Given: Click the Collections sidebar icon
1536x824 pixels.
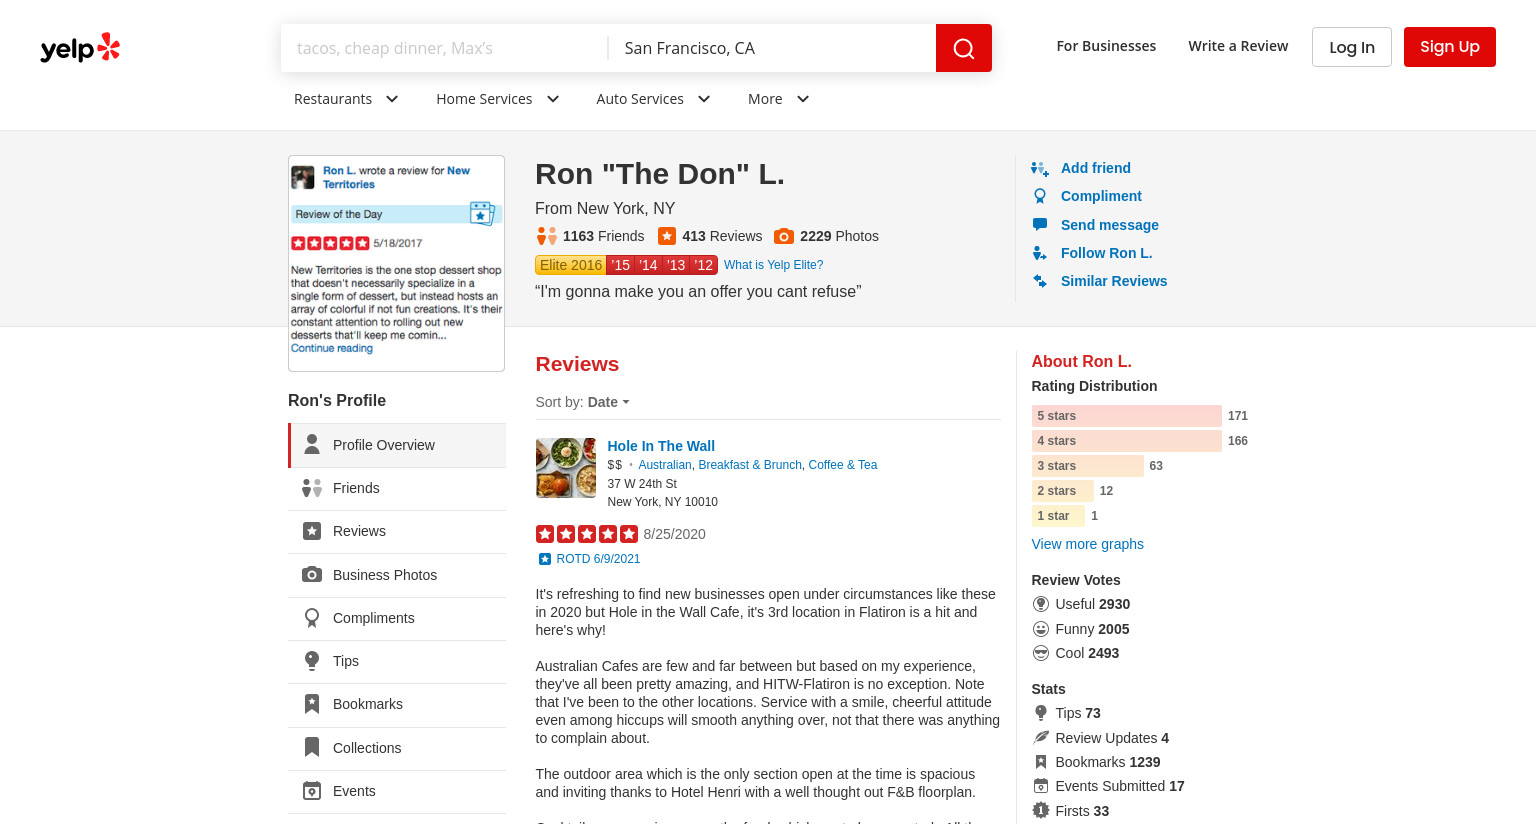Looking at the screenshot, I should [312, 747].
